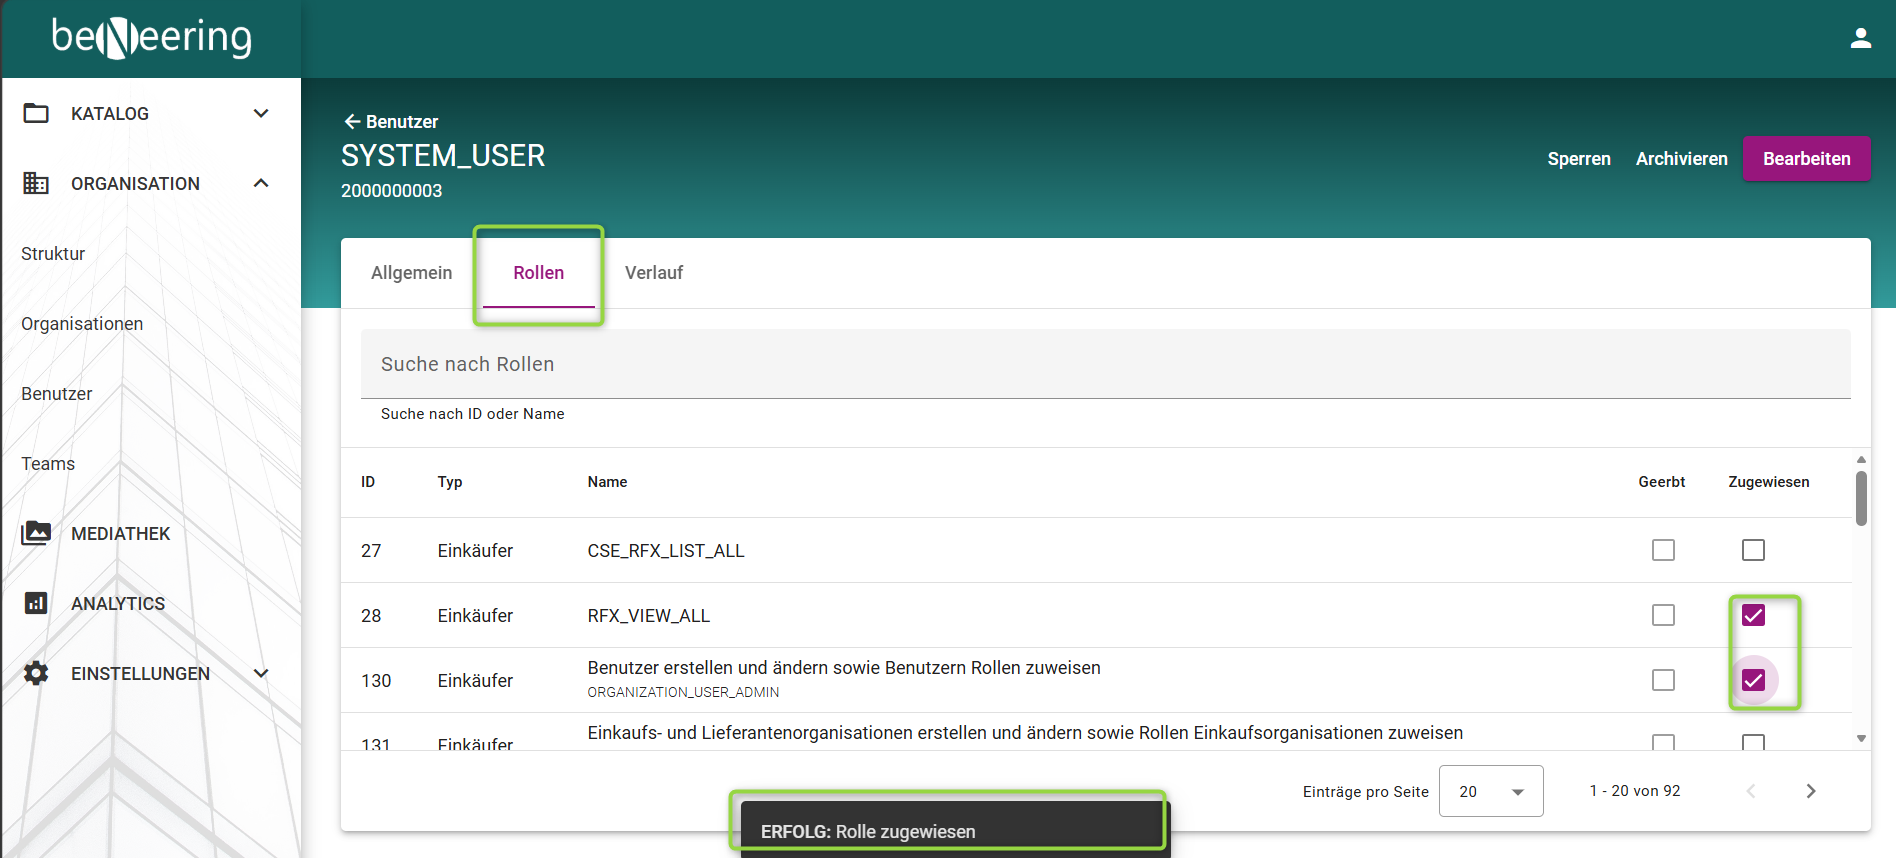Assign role CSE_RFX_LIST_ALL via Zugewiesen checkbox
Screen dimensions: 1896x858
(x=1753, y=550)
